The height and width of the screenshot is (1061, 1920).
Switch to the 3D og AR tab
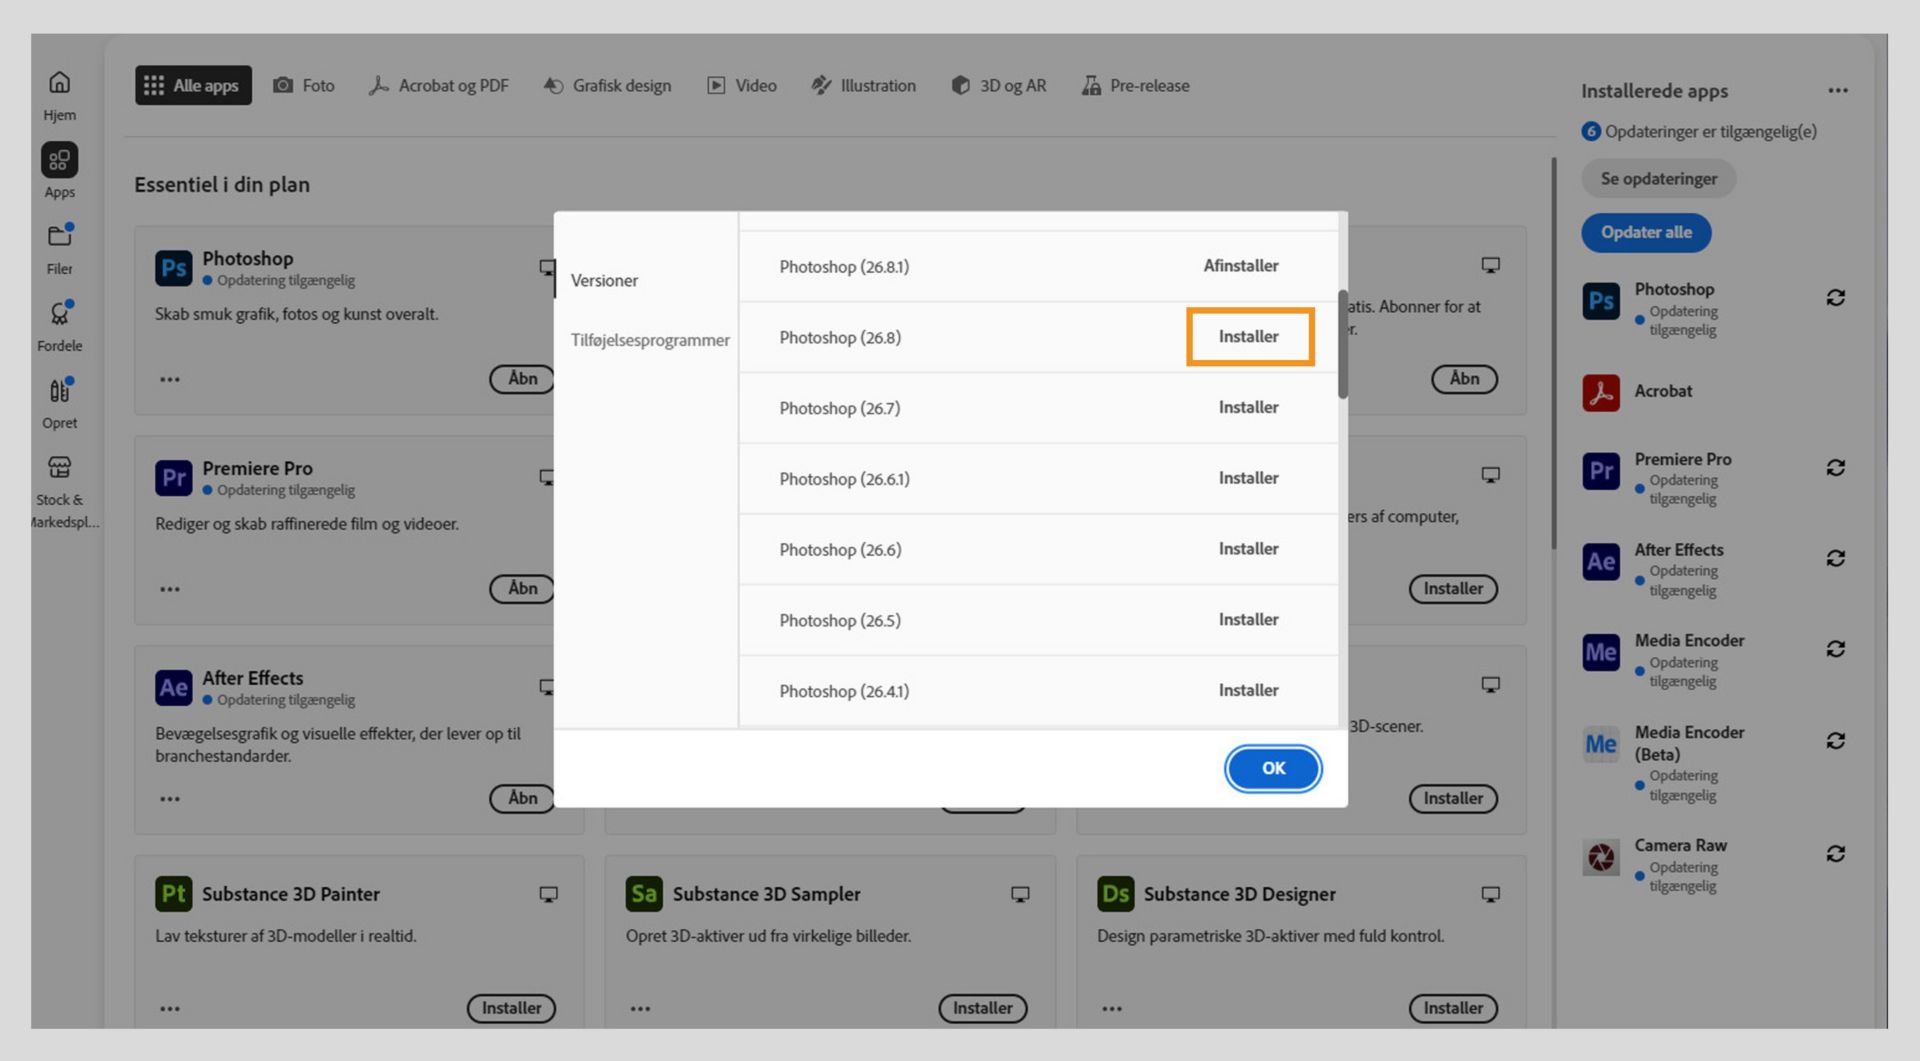click(x=999, y=86)
